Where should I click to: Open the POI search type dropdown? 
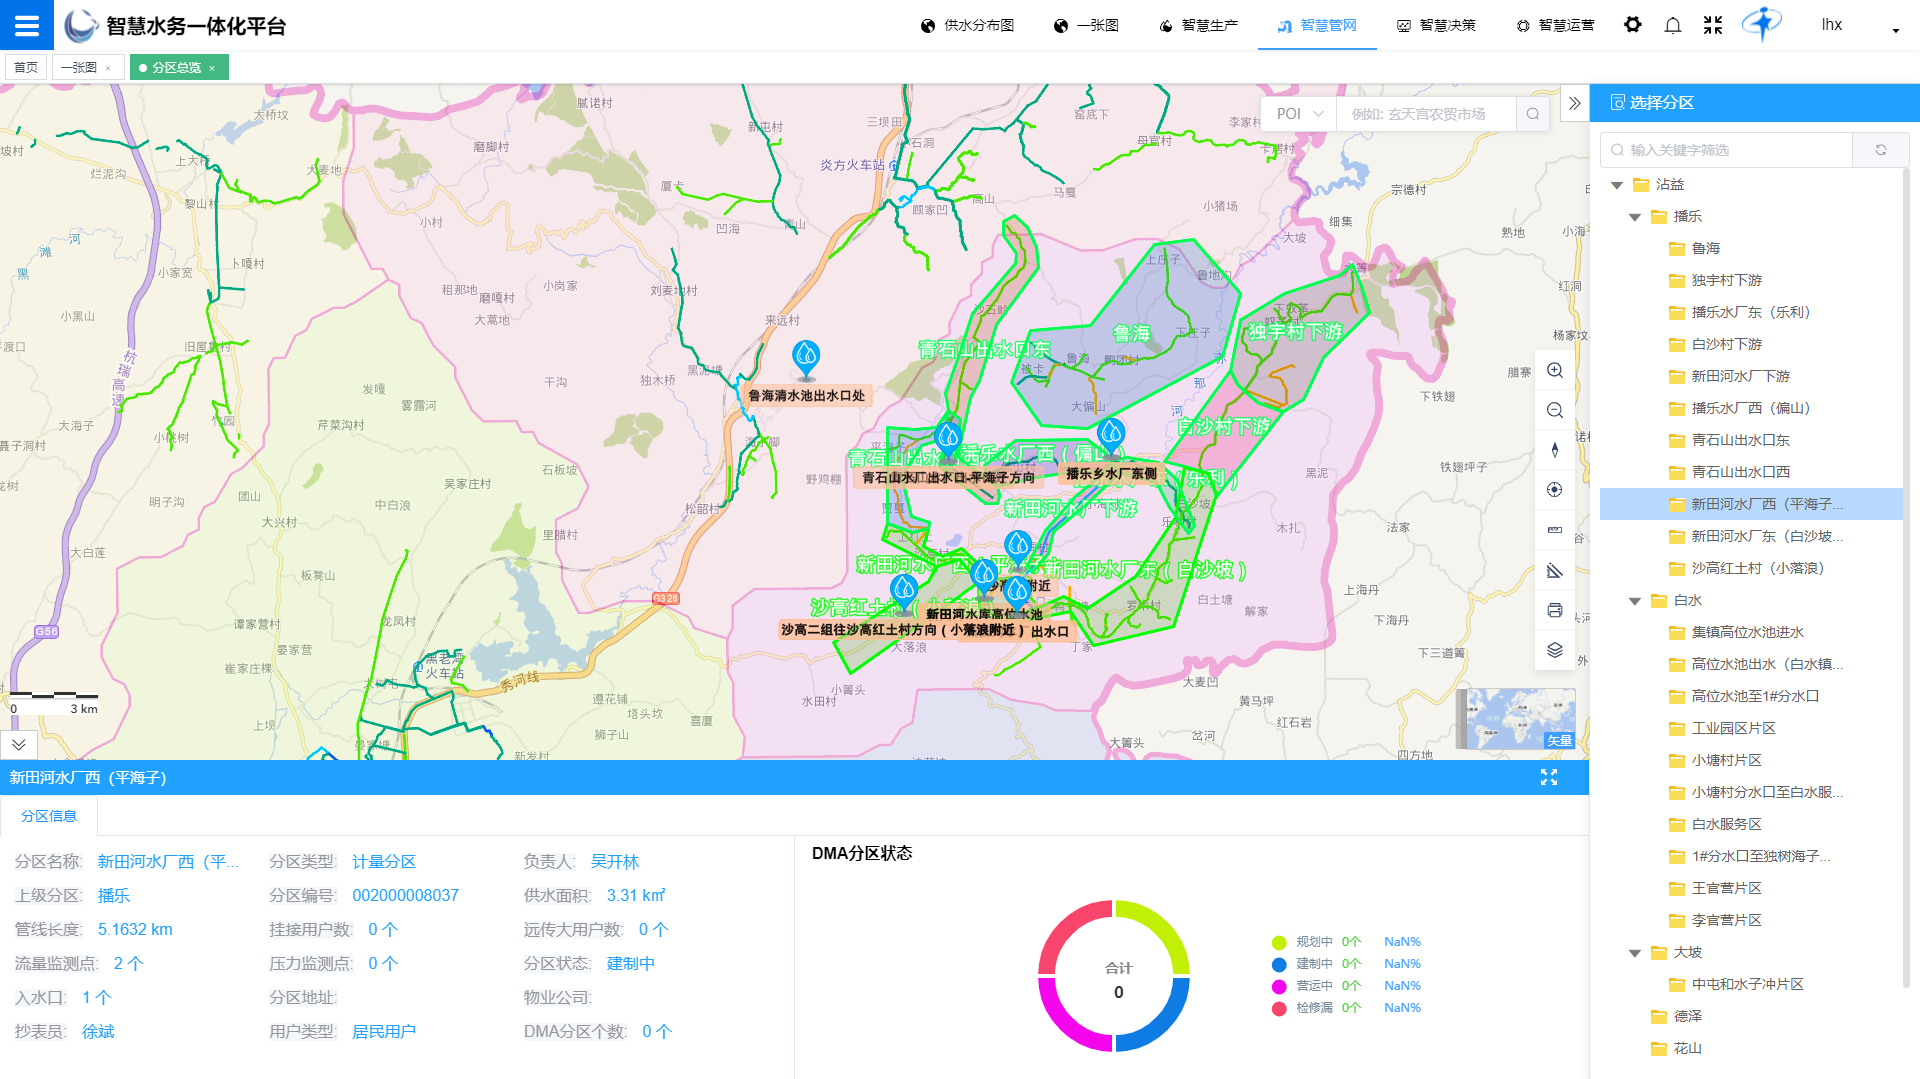[1299, 114]
